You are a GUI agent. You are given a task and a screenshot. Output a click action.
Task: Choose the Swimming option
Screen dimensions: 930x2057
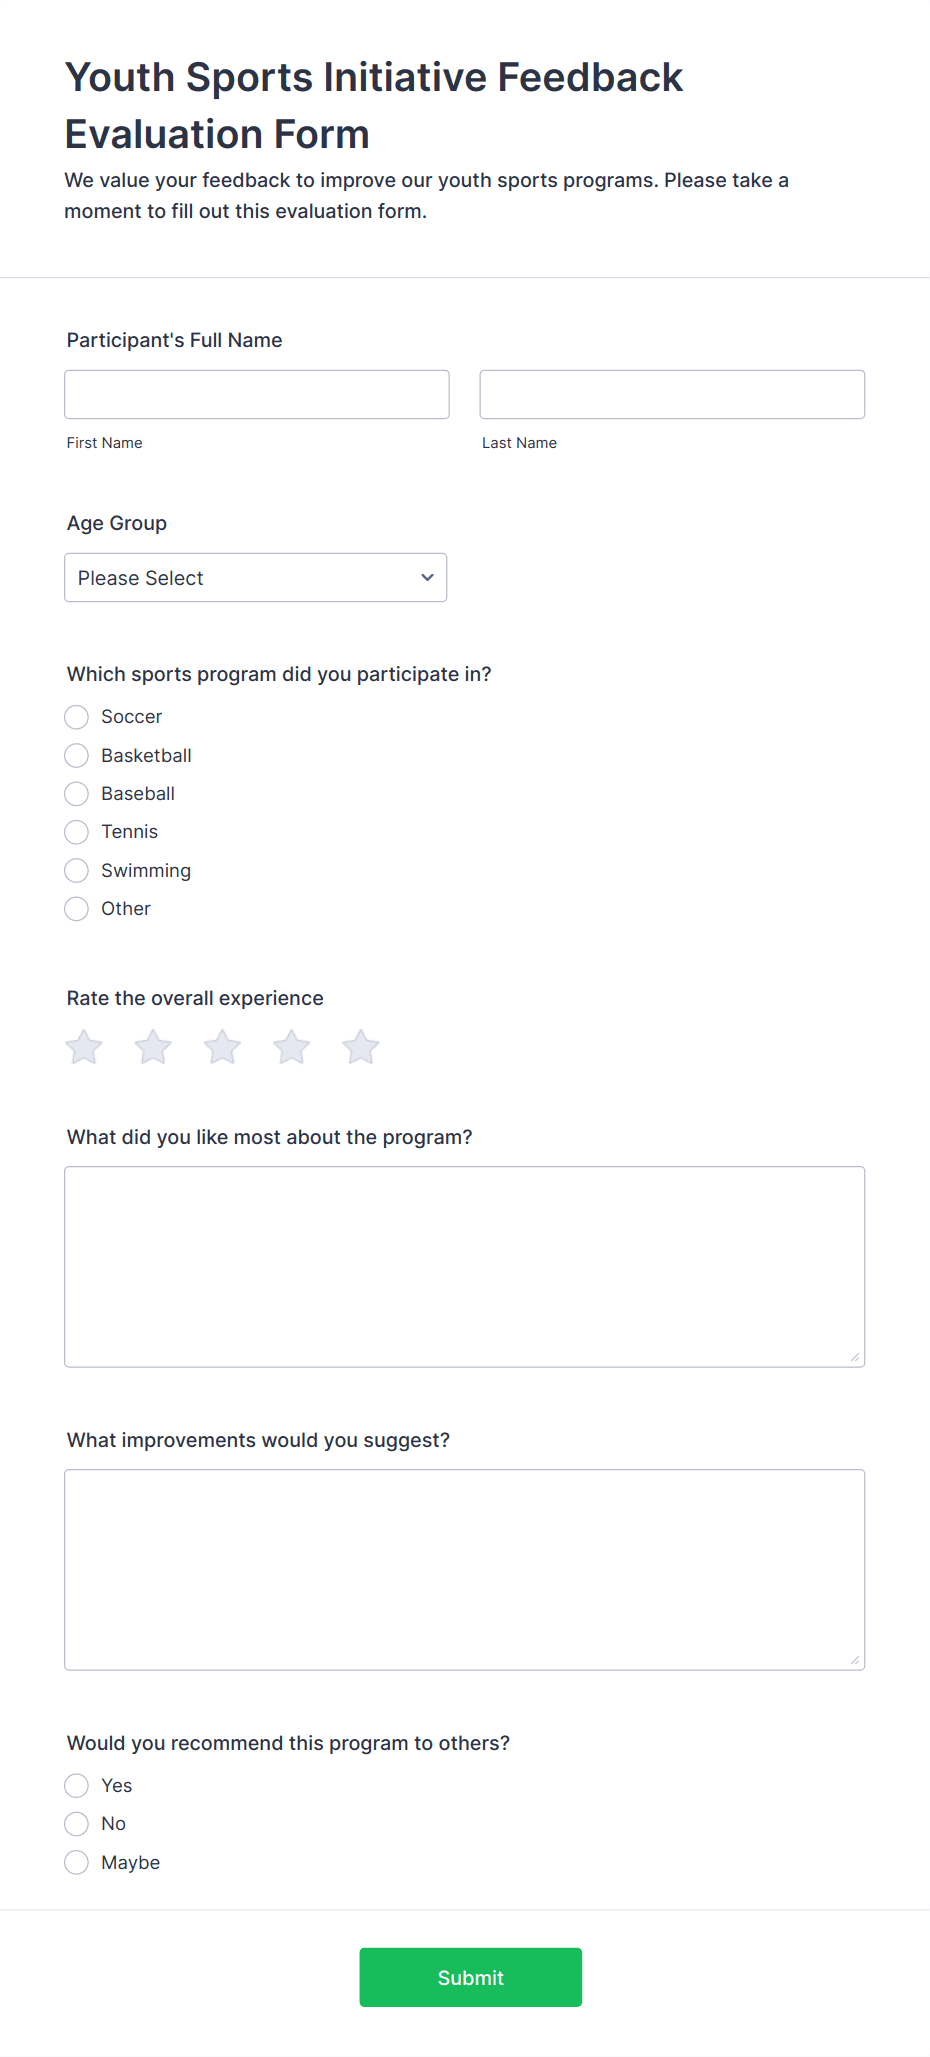point(77,871)
